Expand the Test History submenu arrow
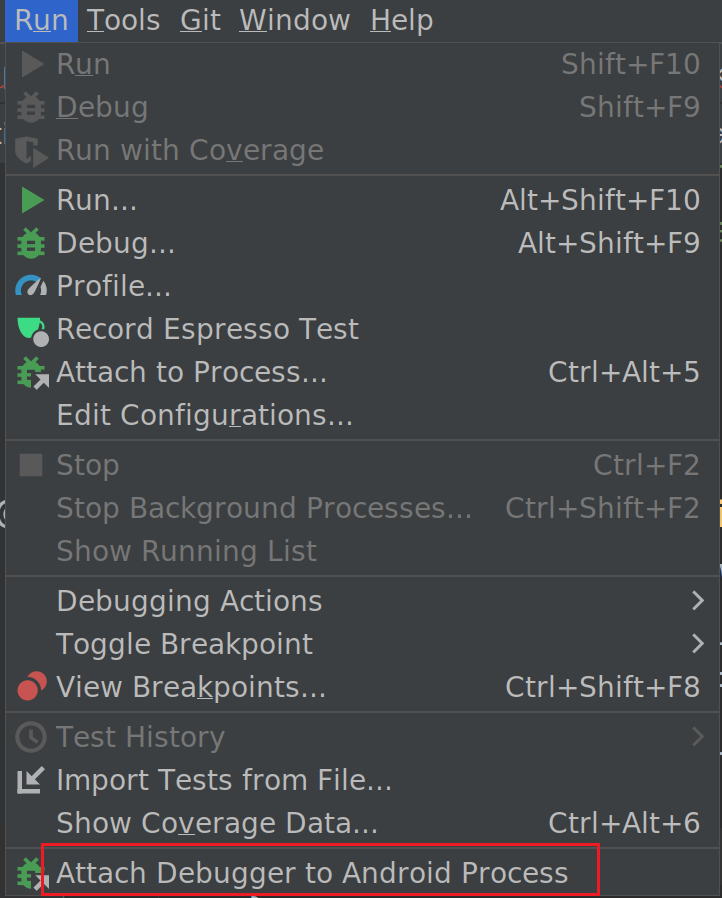722x898 pixels. [x=698, y=737]
